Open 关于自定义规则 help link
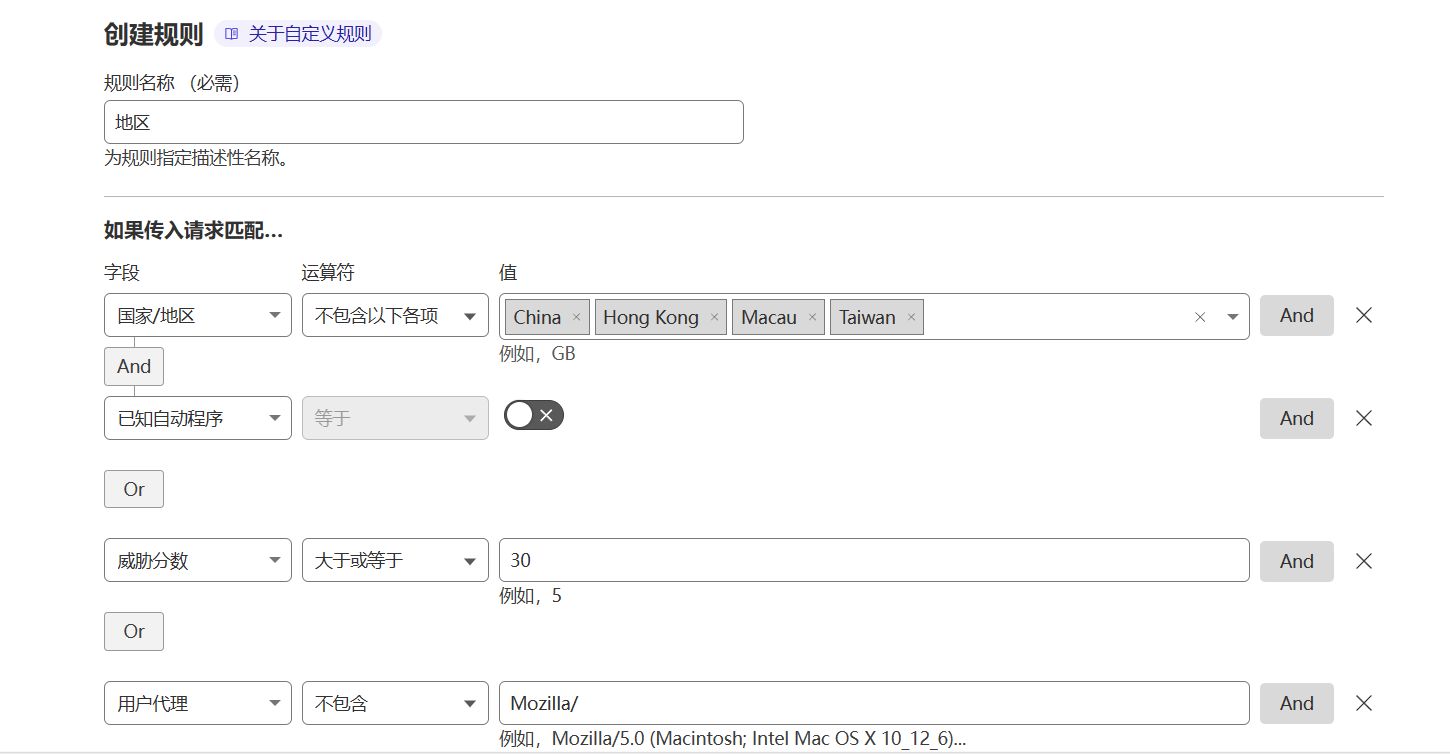 pyautogui.click(x=299, y=34)
